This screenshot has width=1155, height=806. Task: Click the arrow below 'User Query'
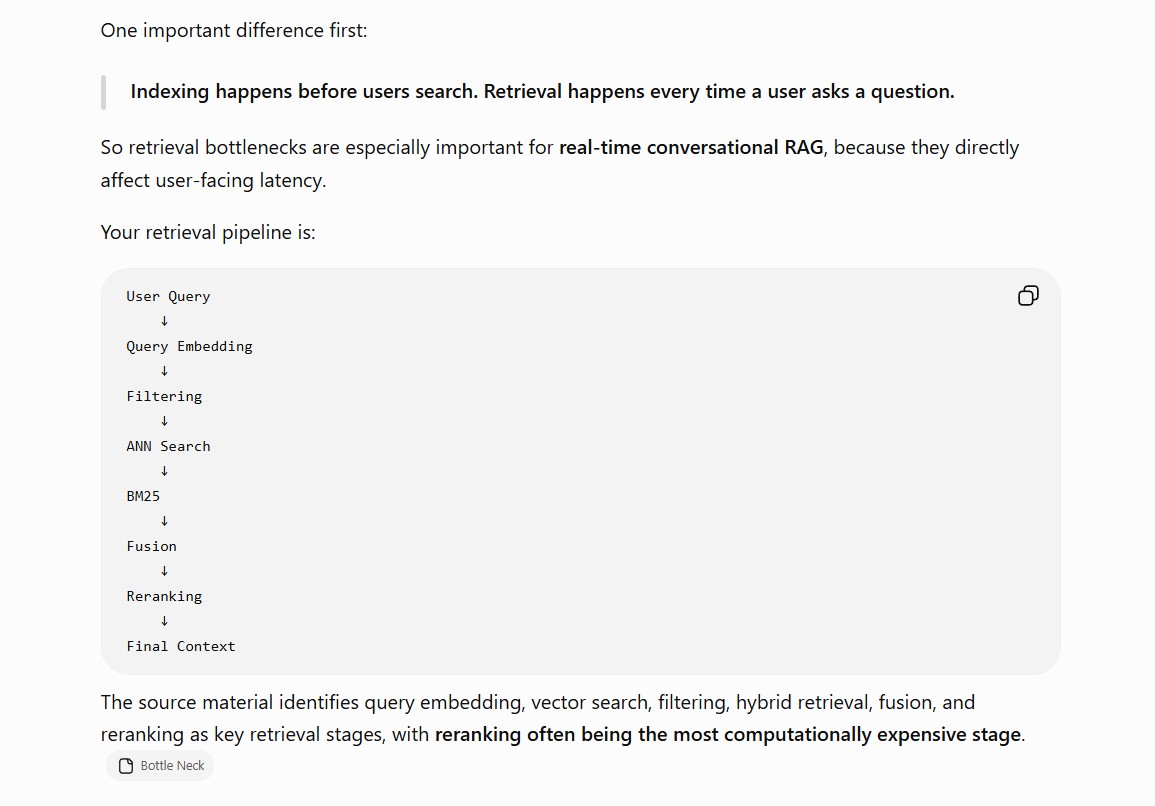pyautogui.click(x=164, y=321)
